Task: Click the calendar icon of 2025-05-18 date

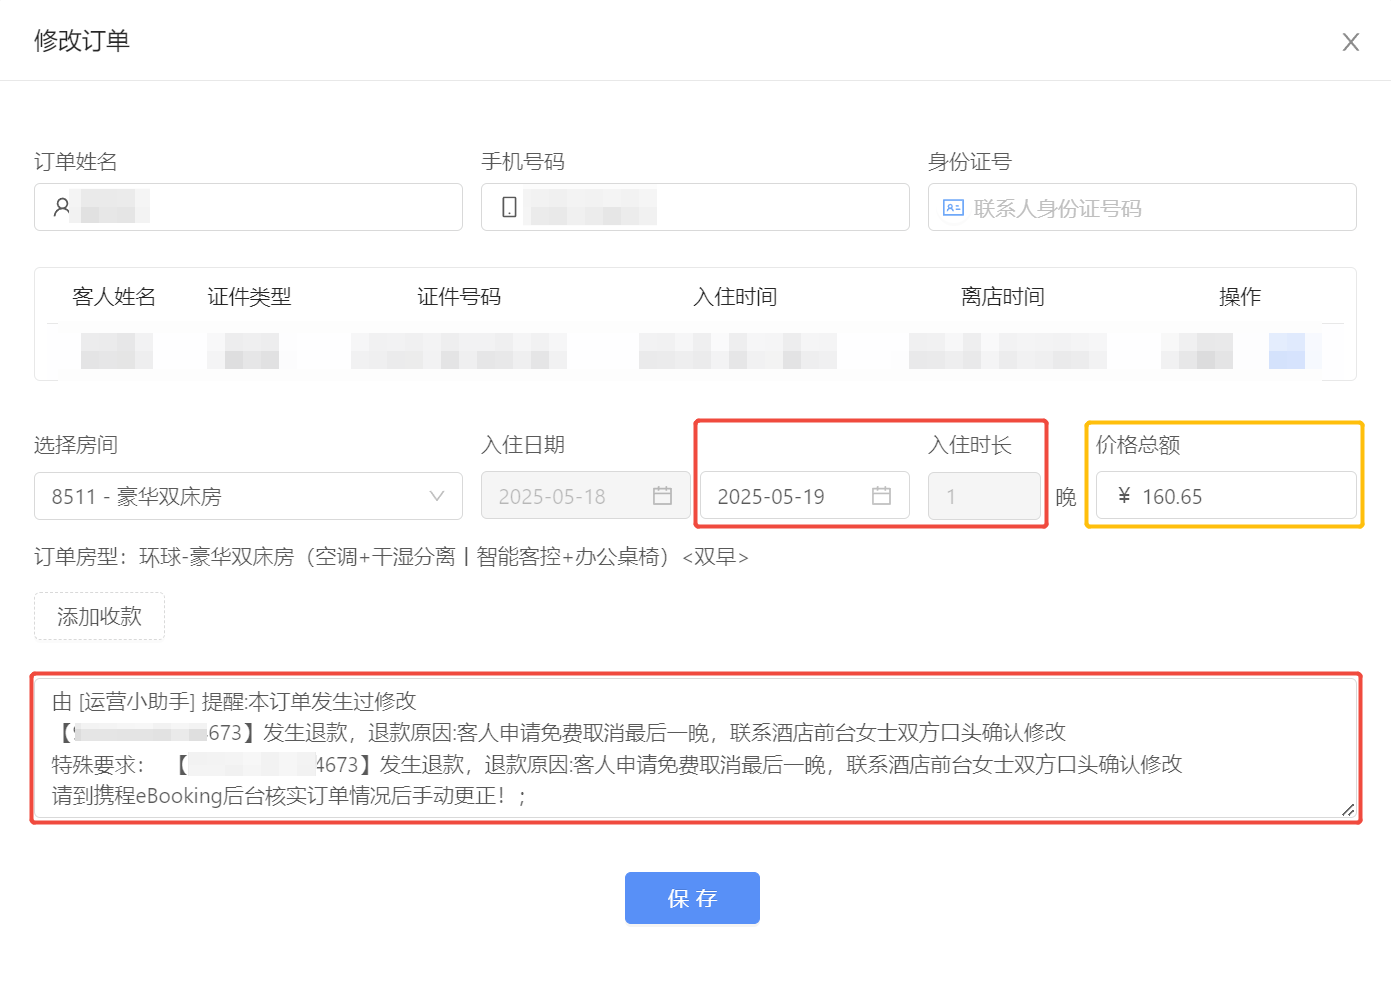Action: coord(662,496)
